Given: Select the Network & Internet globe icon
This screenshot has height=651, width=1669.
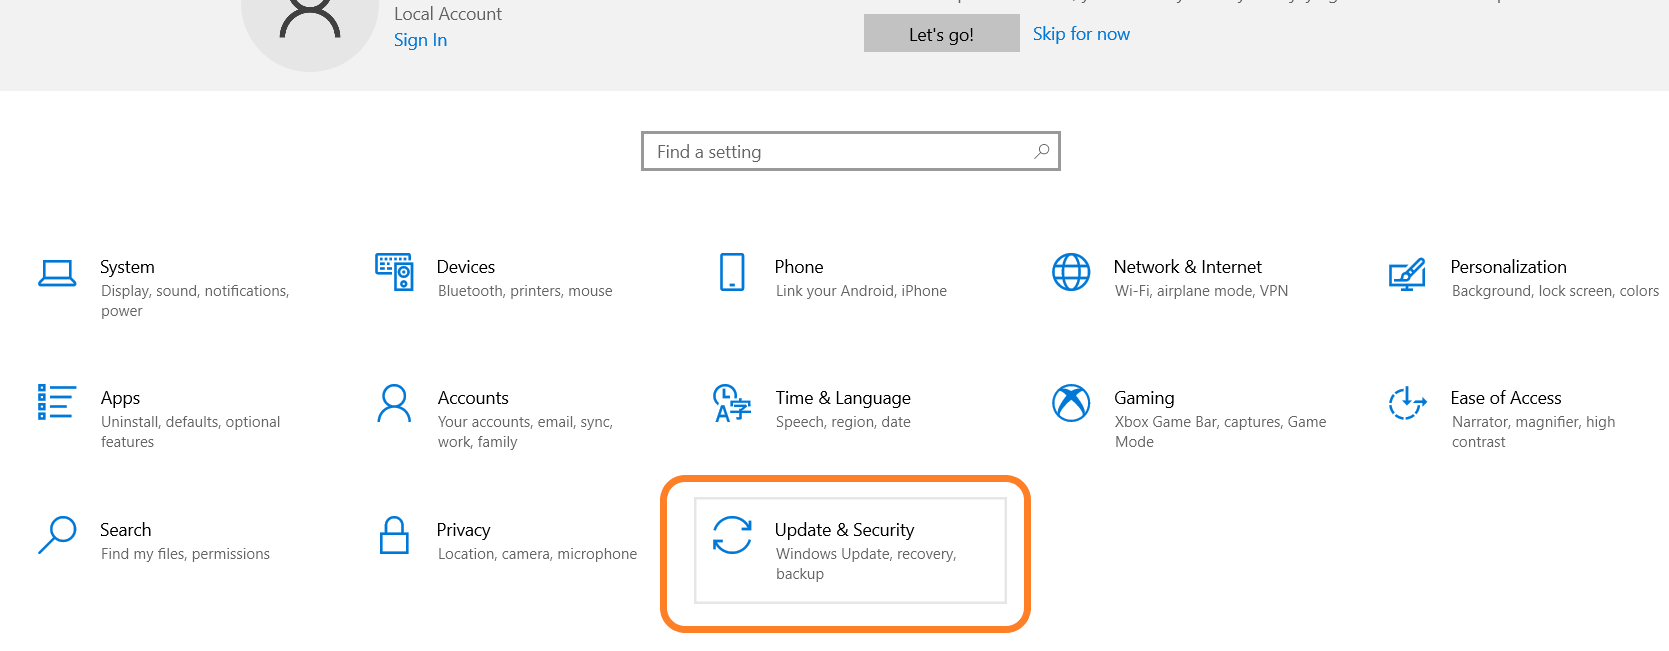Looking at the screenshot, I should (1071, 272).
